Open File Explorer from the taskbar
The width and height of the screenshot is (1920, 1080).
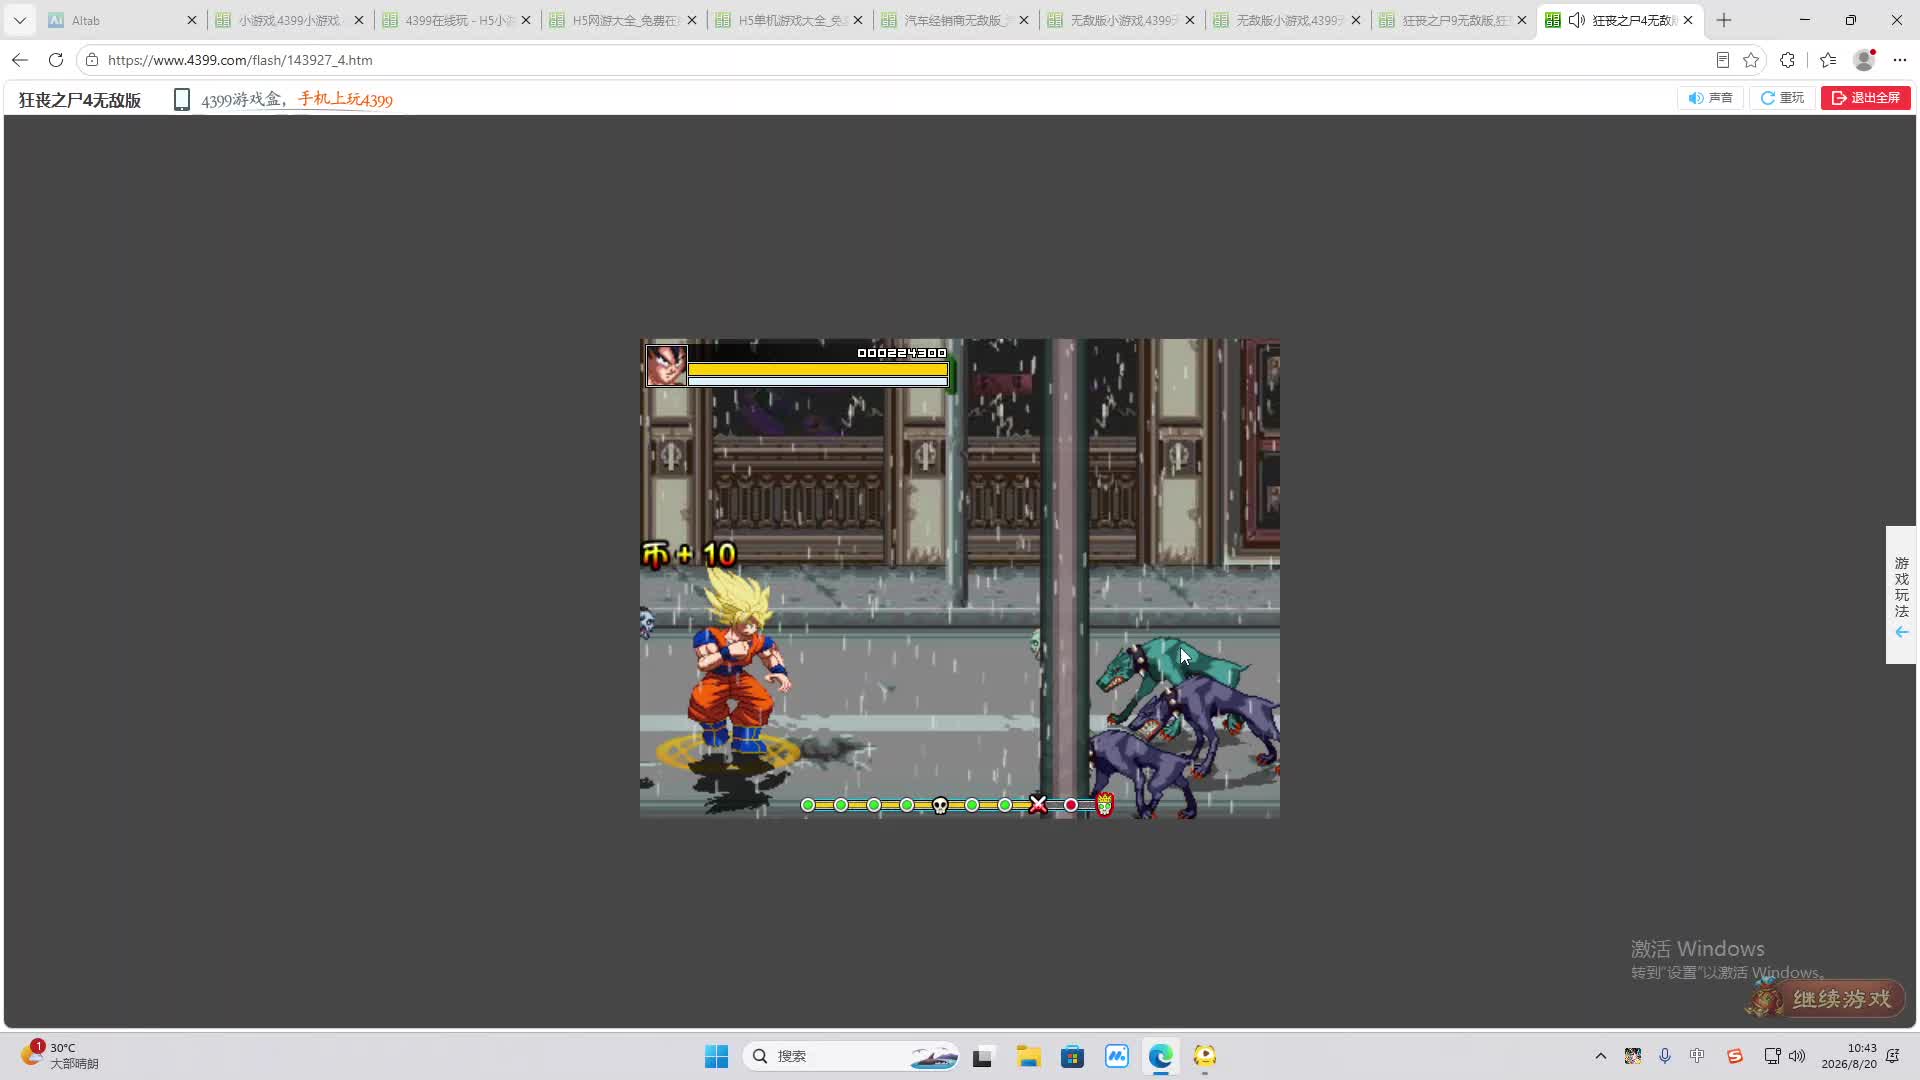[1028, 1056]
